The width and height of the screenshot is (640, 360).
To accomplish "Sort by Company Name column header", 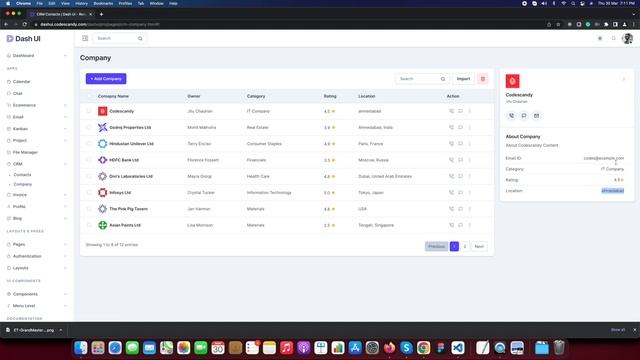I will pyautogui.click(x=113, y=96).
